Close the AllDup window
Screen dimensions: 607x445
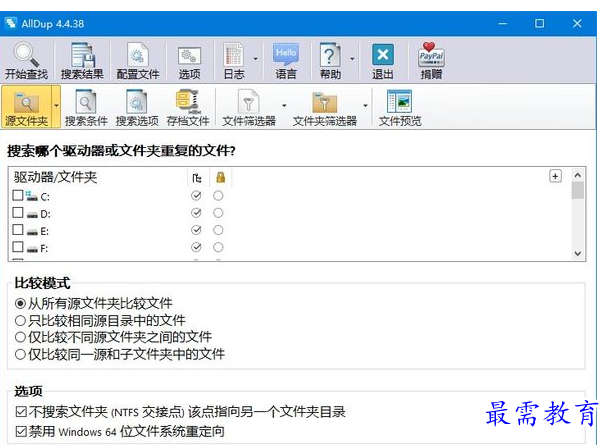577,24
